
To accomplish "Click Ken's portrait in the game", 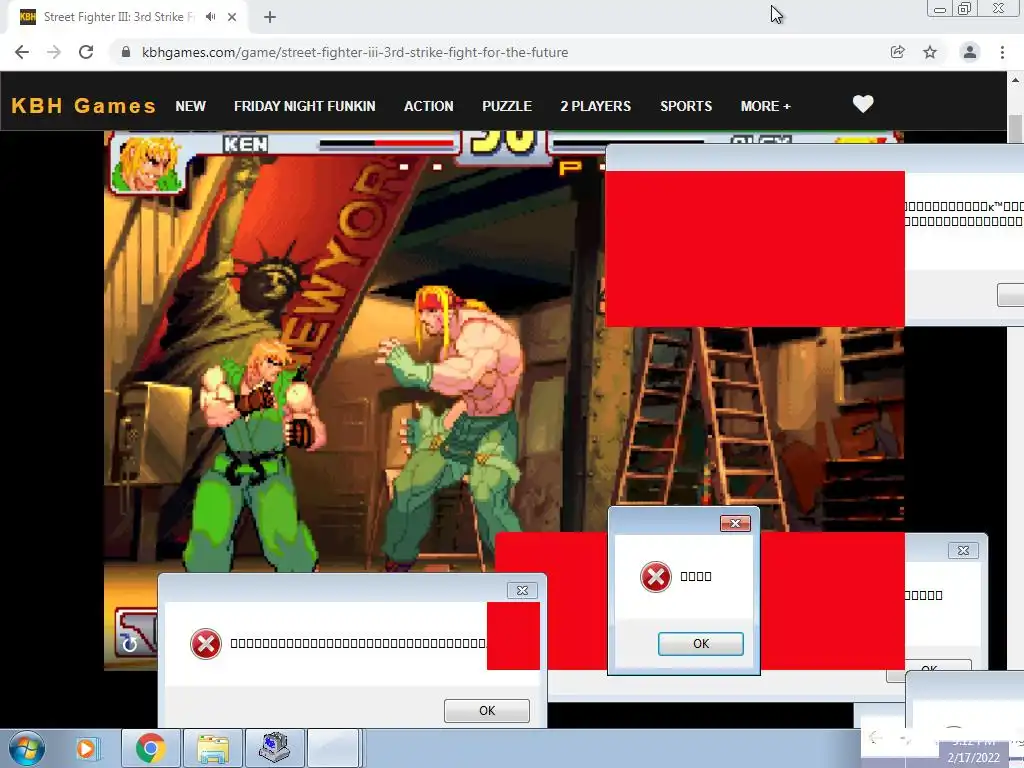I will 148,163.
